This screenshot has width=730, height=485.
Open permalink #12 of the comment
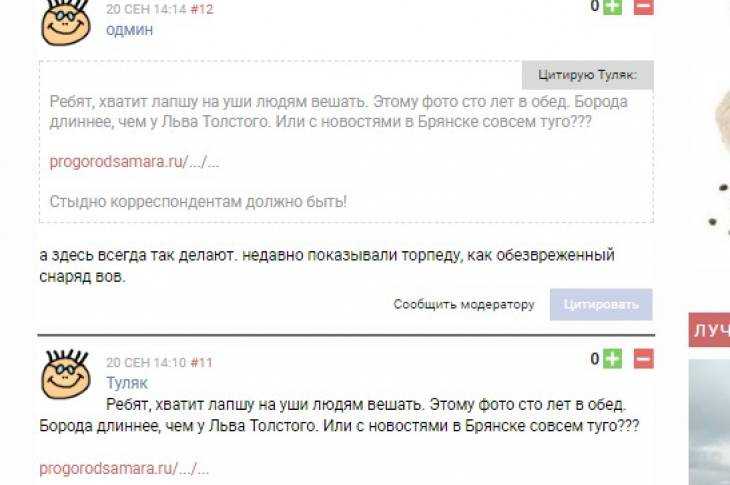click(x=202, y=9)
